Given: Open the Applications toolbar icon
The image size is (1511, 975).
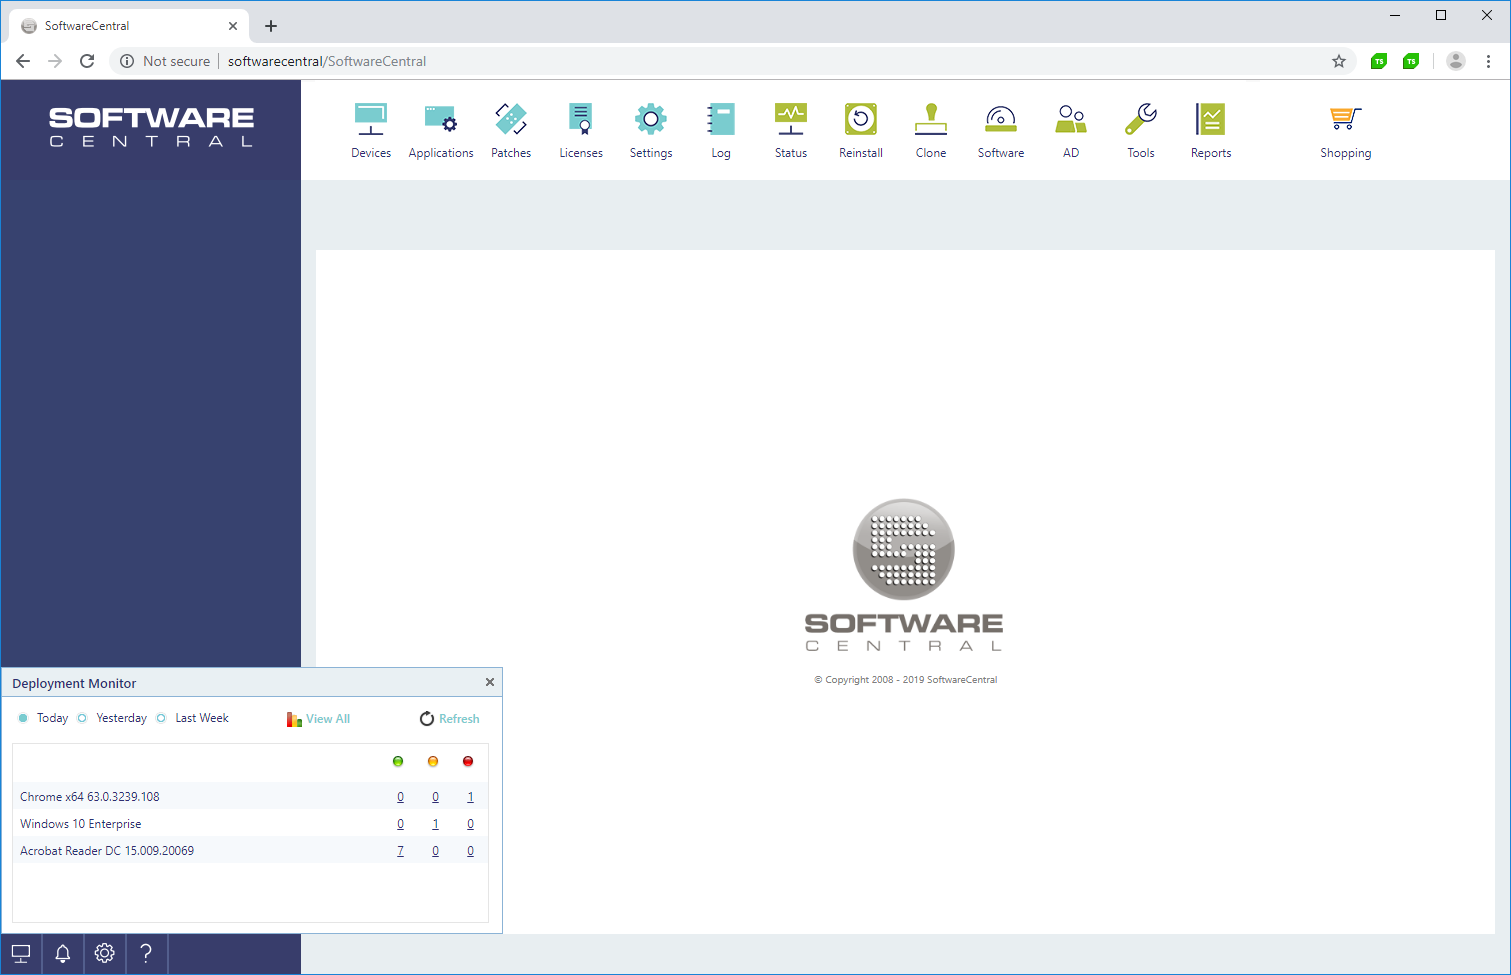Looking at the screenshot, I should coord(441,130).
